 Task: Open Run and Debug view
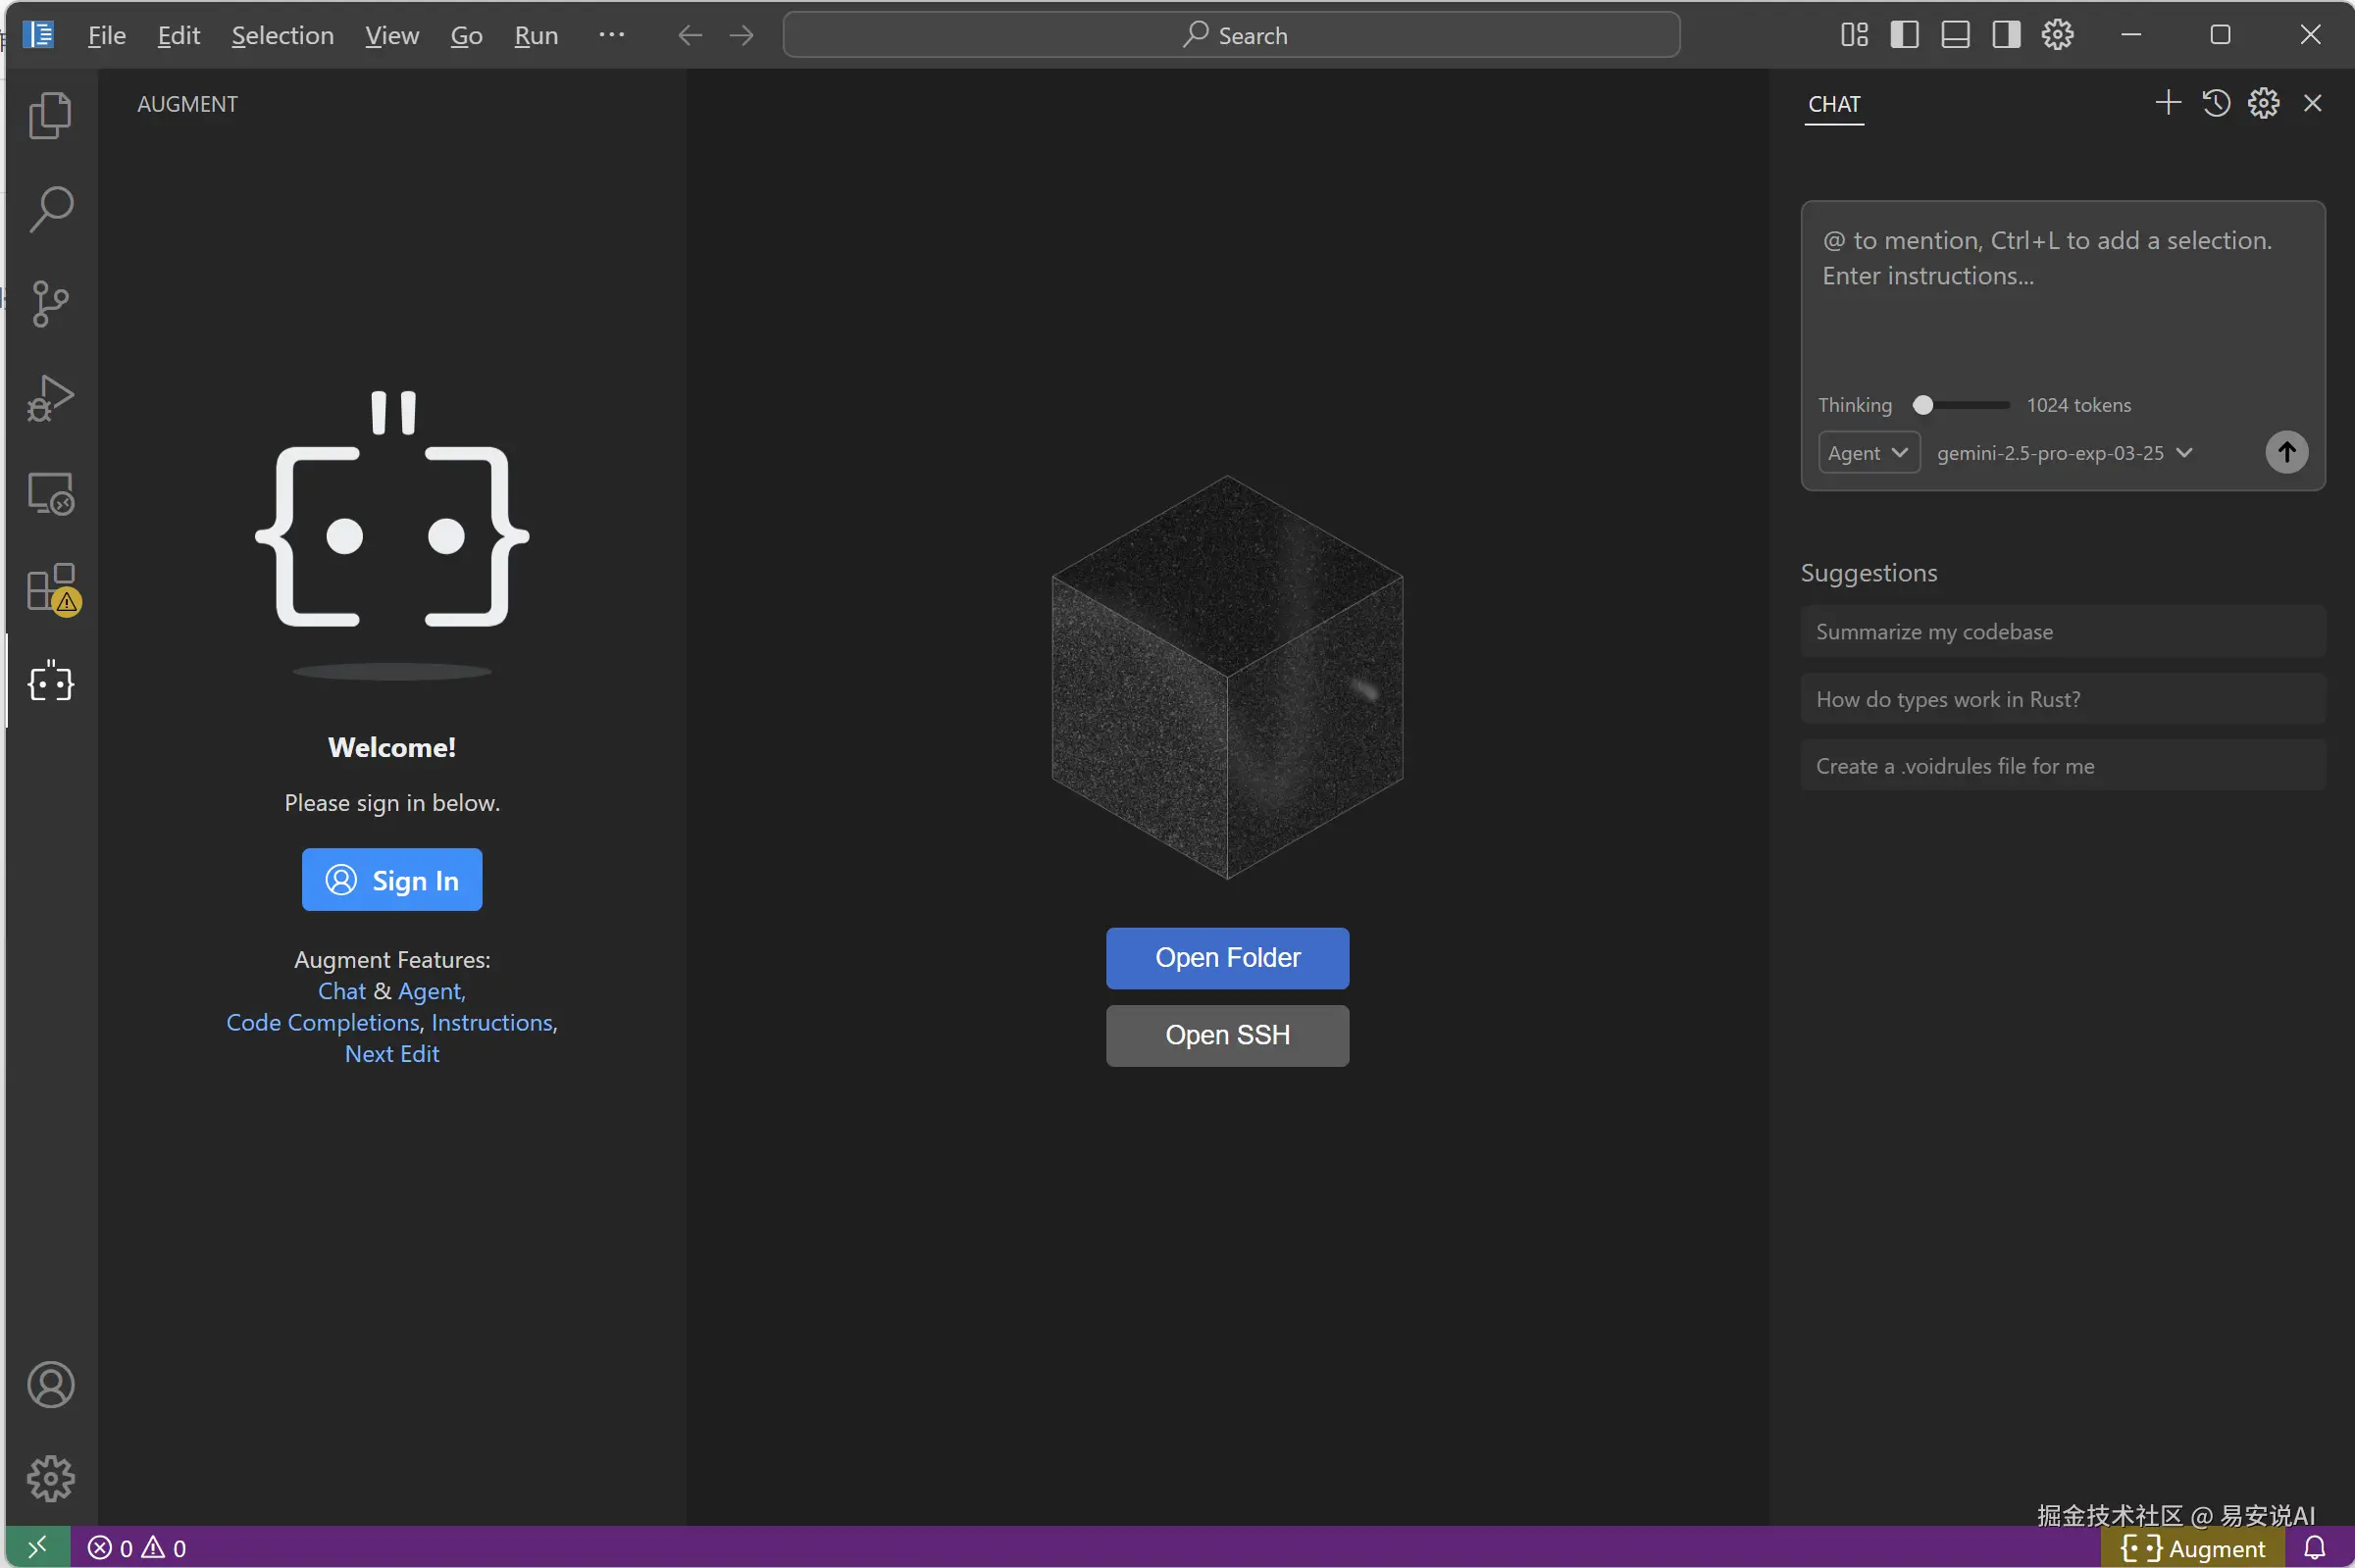coord(50,398)
